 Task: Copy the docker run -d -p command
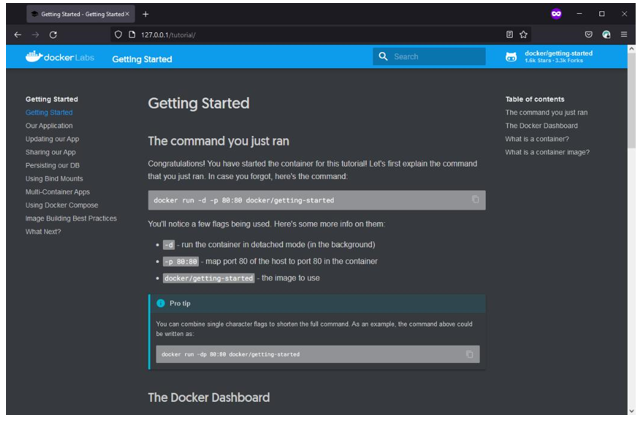pyautogui.click(x=475, y=200)
